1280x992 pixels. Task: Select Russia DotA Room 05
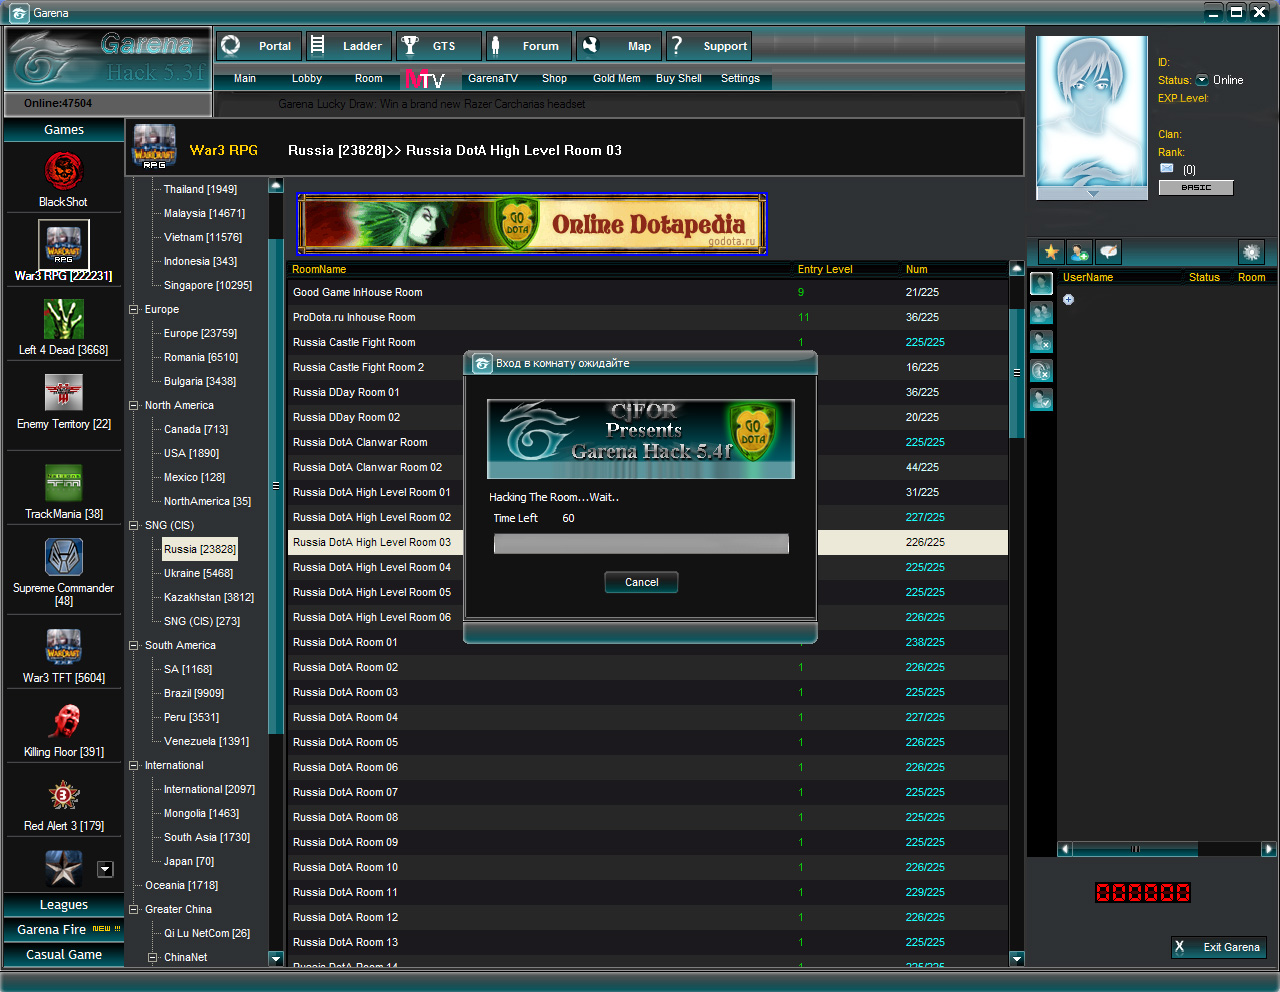[x=648, y=742]
